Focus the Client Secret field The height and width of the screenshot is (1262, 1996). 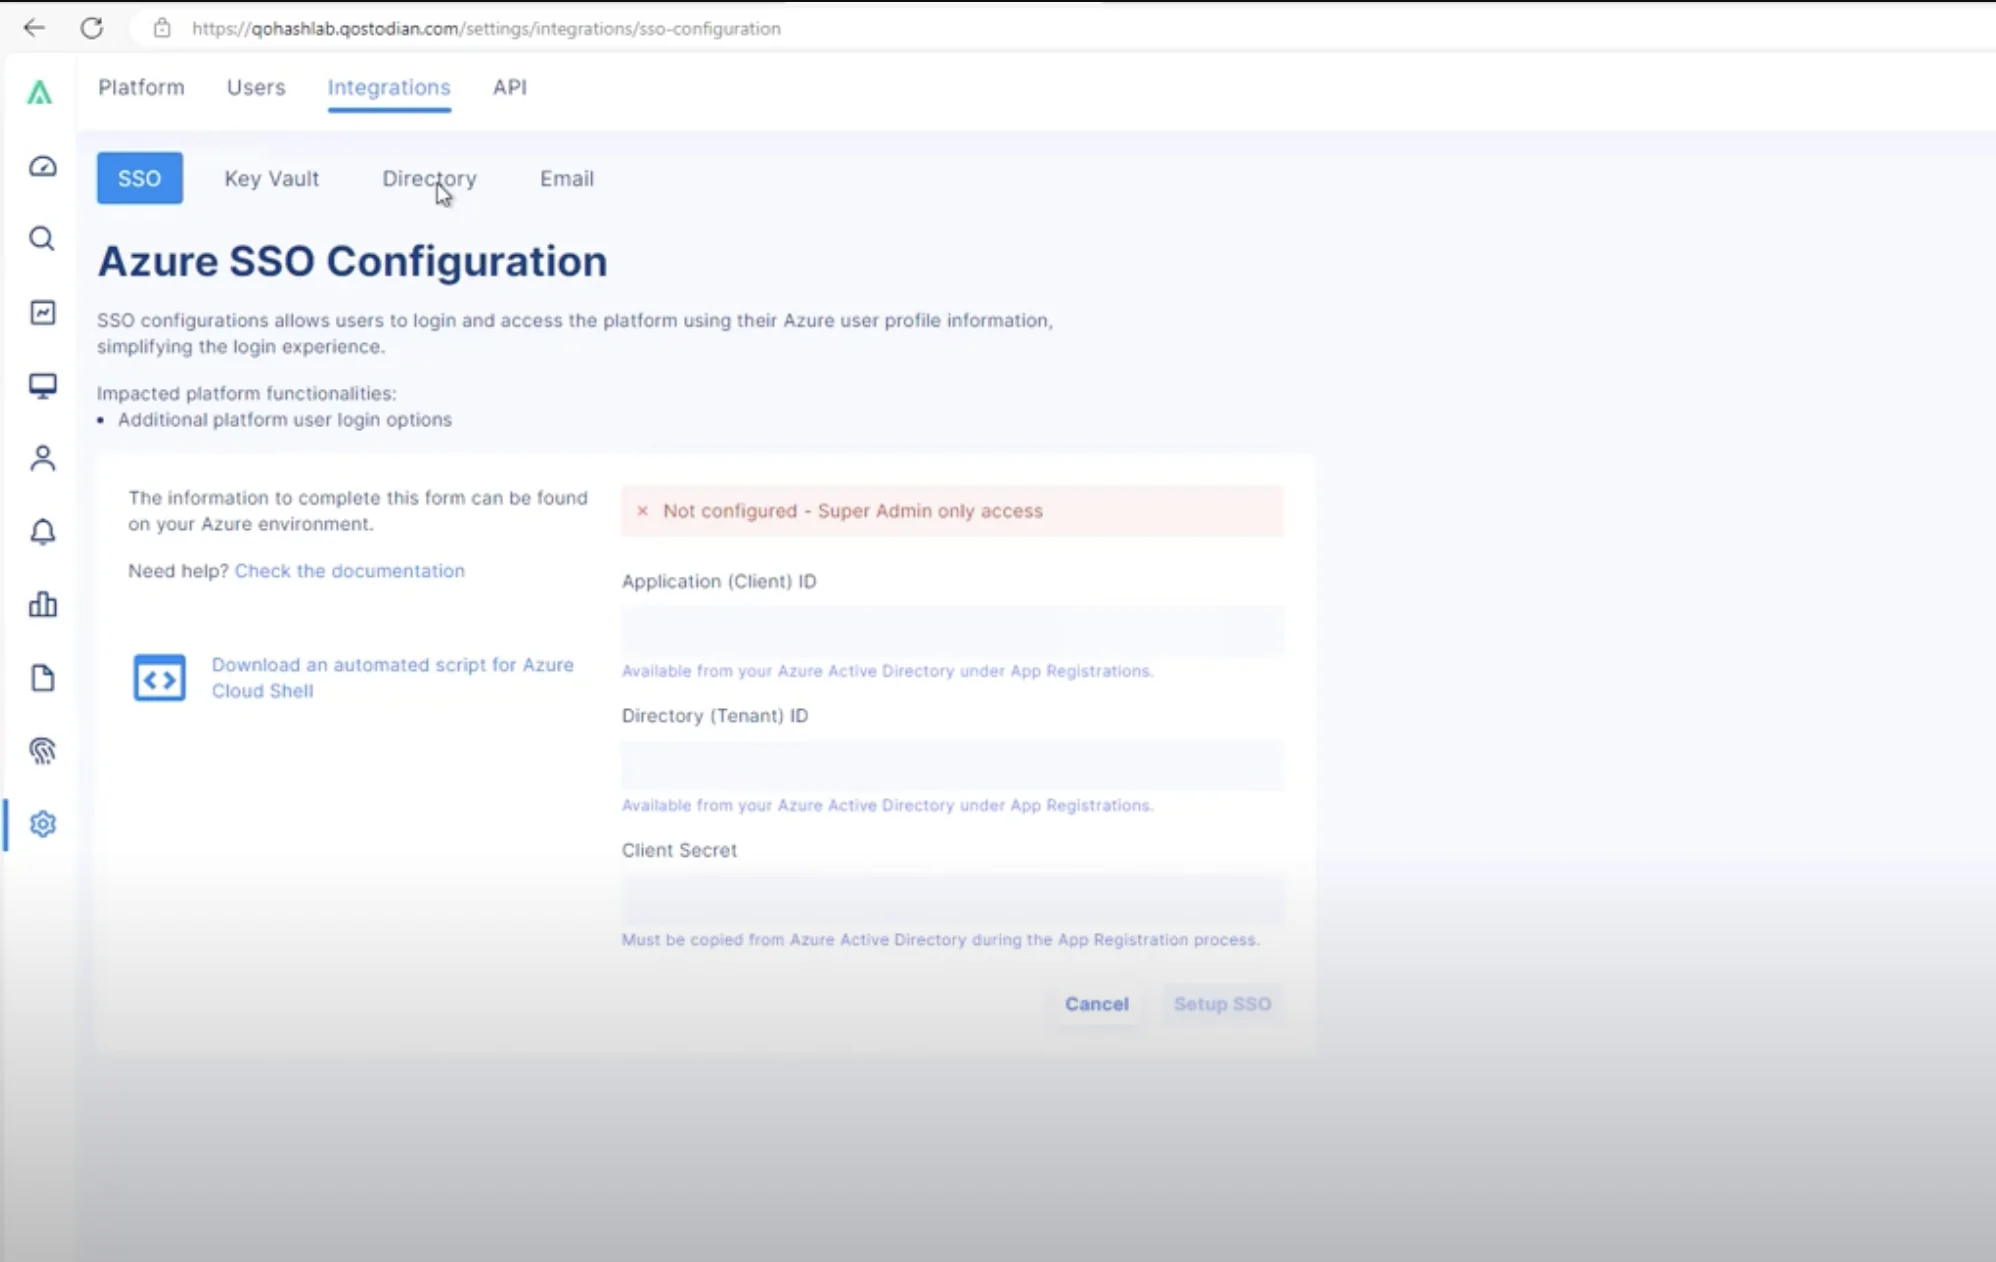[952, 900]
